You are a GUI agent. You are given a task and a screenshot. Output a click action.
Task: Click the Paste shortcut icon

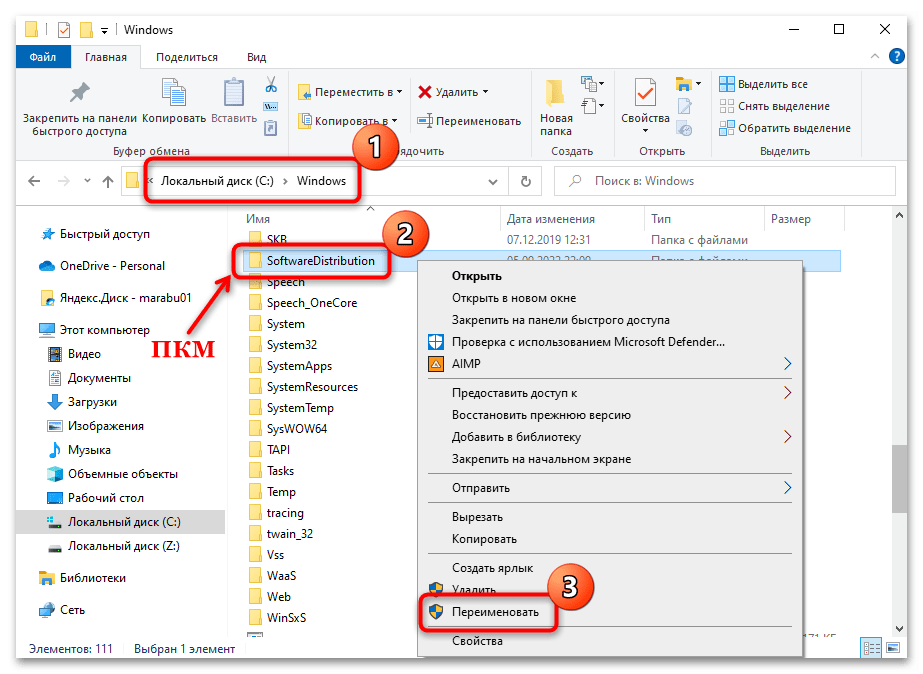coord(271,128)
